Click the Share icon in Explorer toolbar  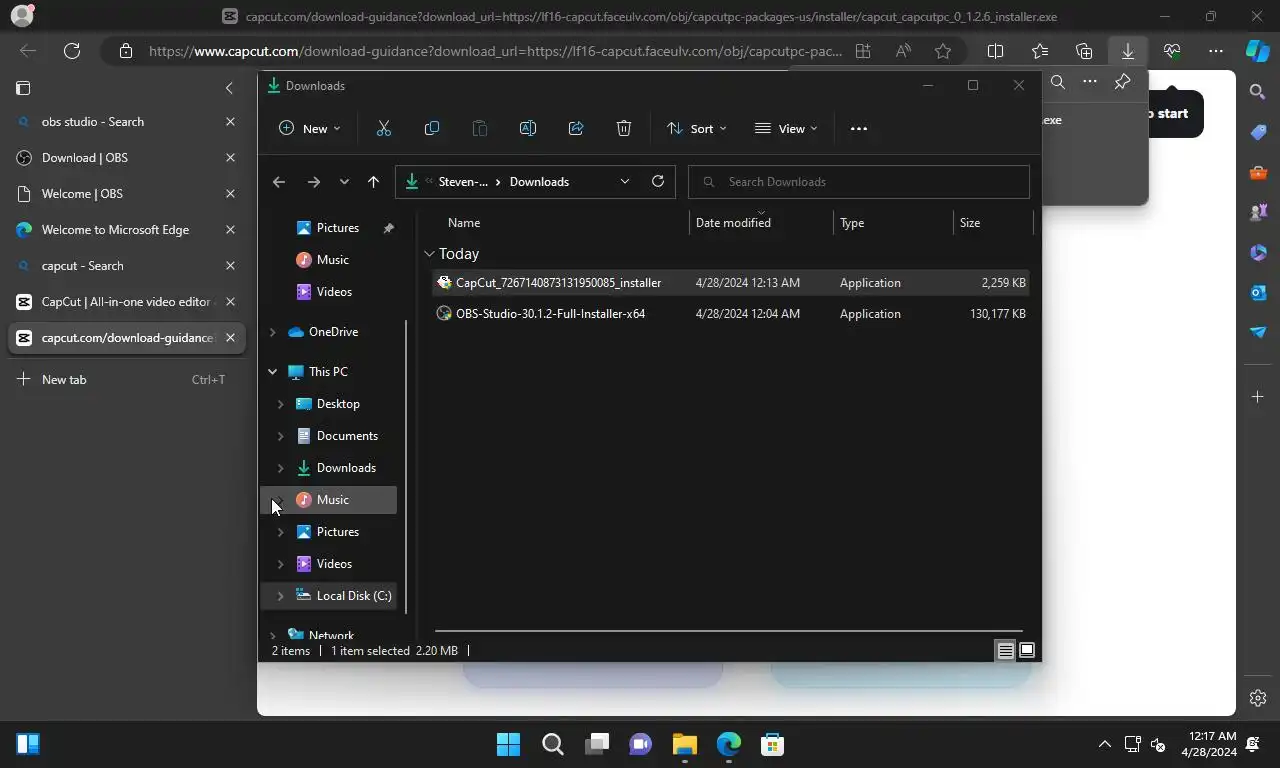pos(576,128)
